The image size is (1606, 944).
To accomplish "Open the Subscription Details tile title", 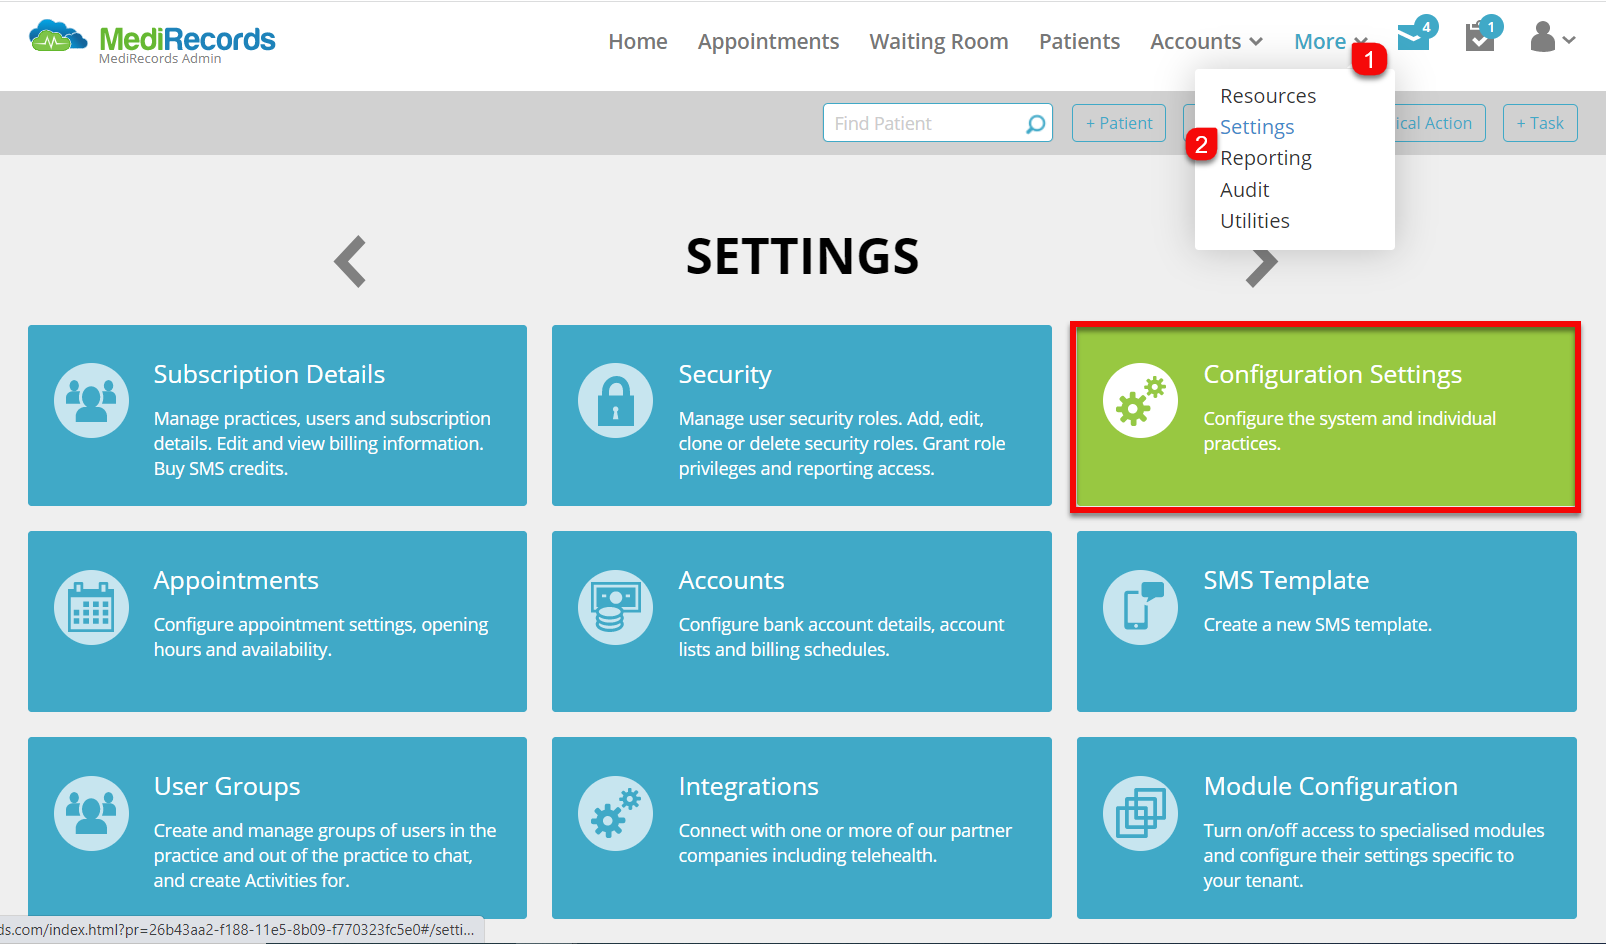I will (x=269, y=374).
